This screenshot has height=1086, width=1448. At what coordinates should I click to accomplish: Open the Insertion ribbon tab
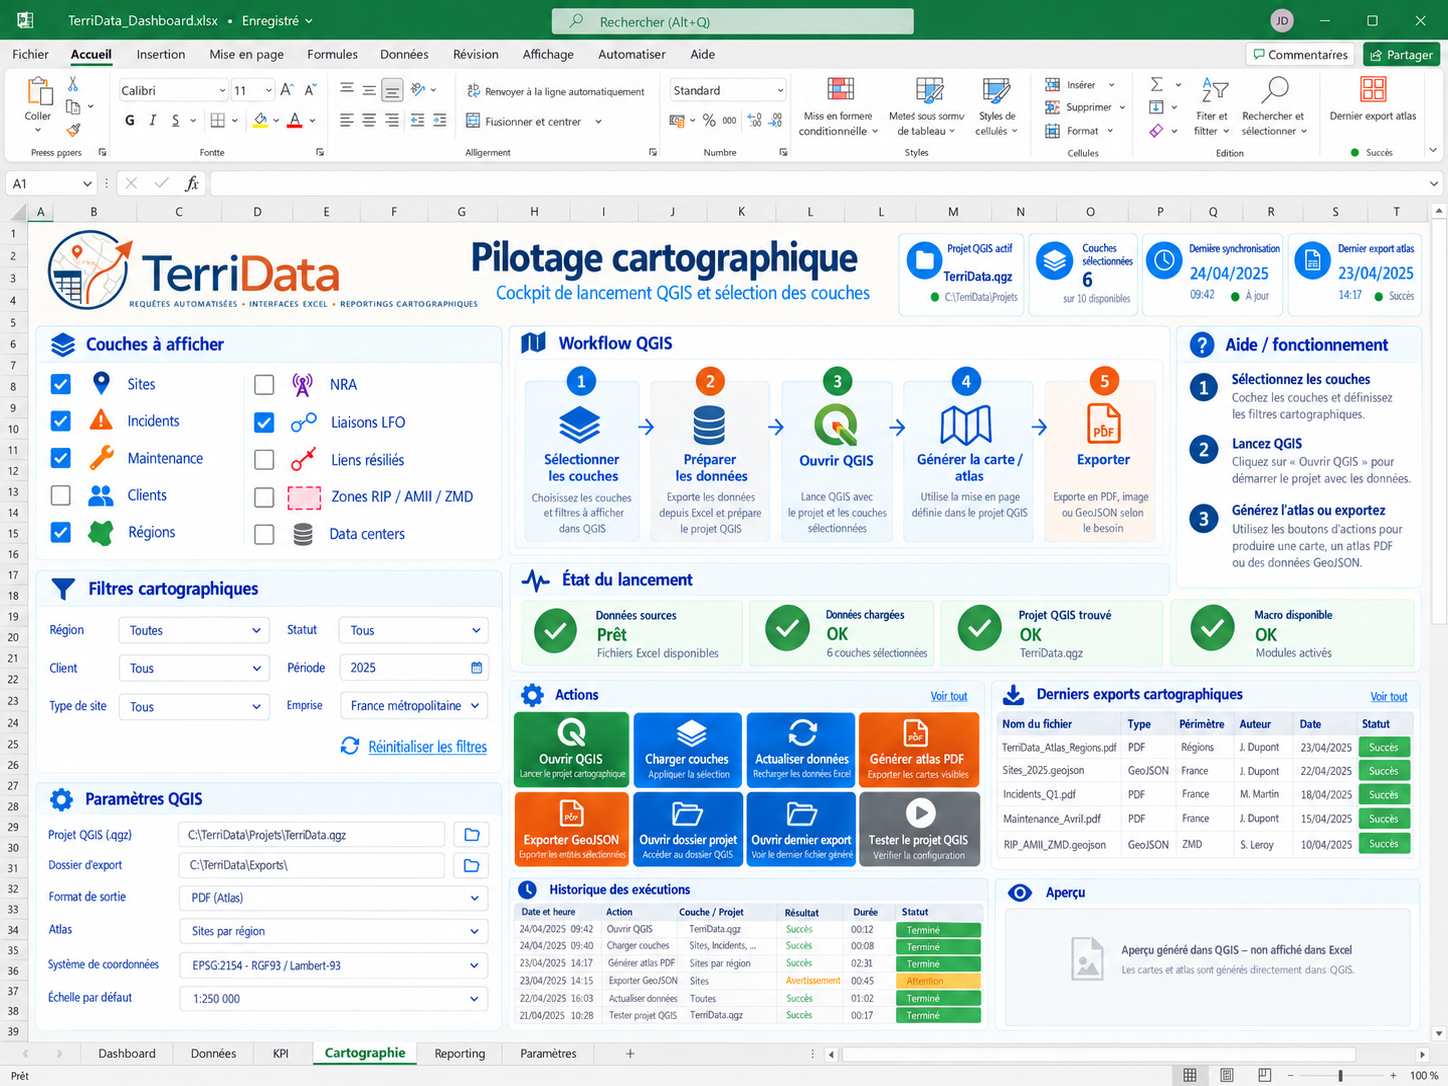click(161, 54)
